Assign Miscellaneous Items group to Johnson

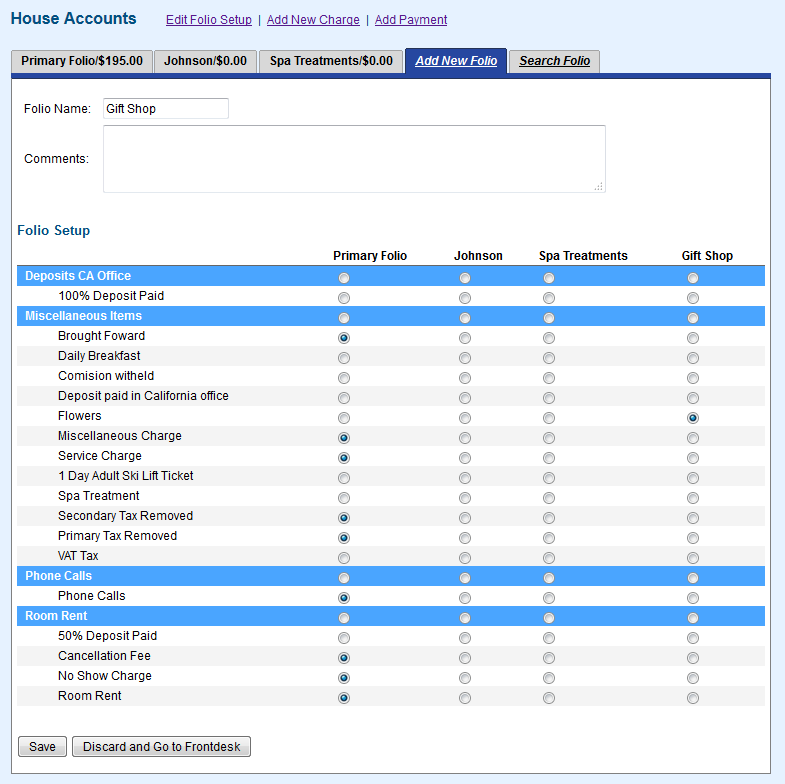point(465,318)
